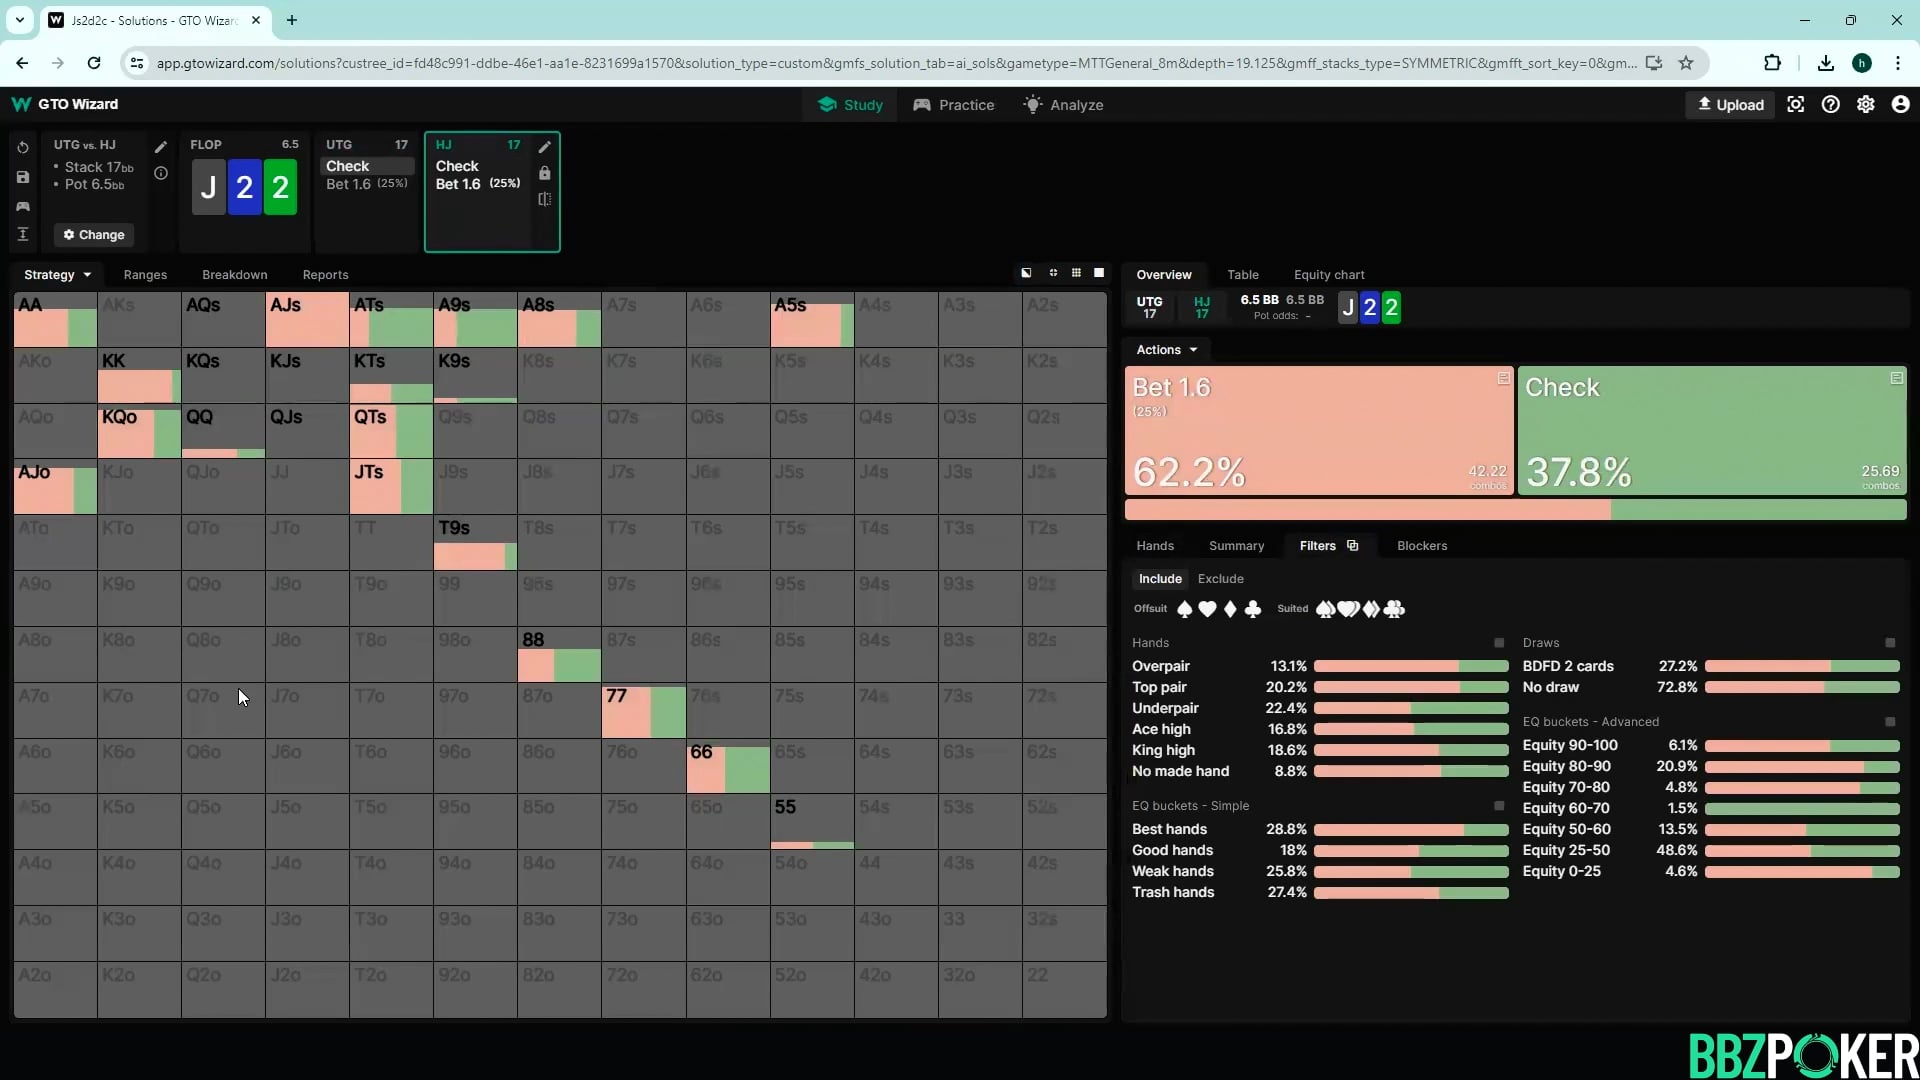Toggle the Draws filter section checkbox
Image resolution: width=1920 pixels, height=1080 pixels.
pos(1889,643)
